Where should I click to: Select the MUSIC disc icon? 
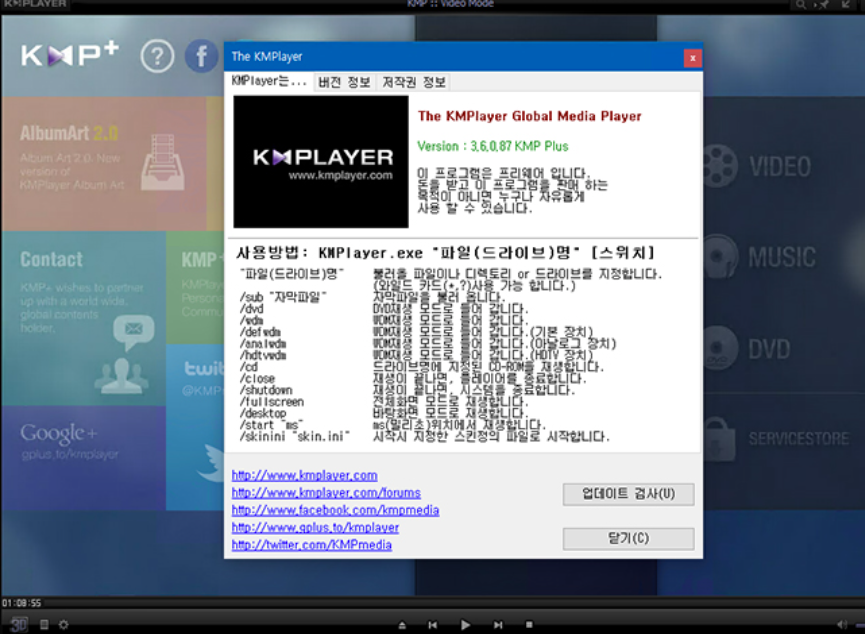tap(720, 257)
